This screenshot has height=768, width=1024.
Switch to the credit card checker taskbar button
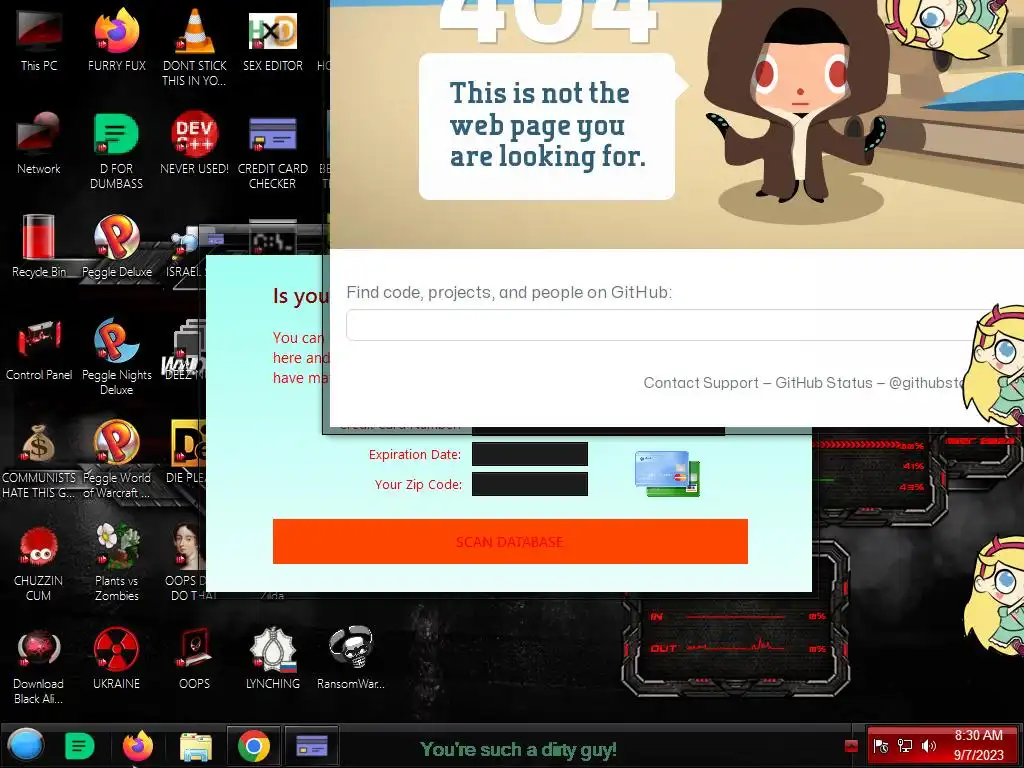point(312,745)
